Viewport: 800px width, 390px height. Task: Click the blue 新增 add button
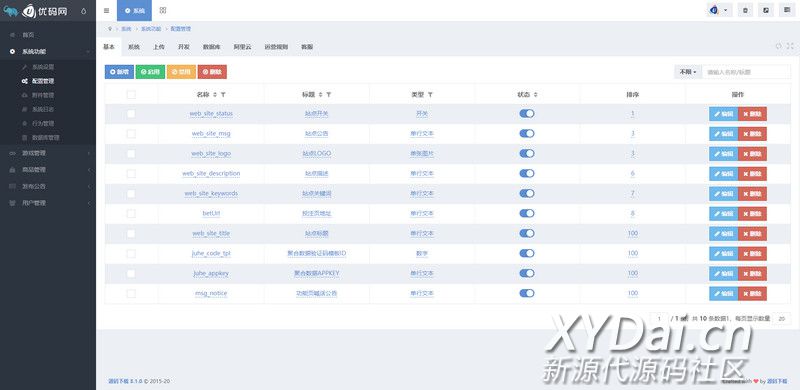click(119, 72)
